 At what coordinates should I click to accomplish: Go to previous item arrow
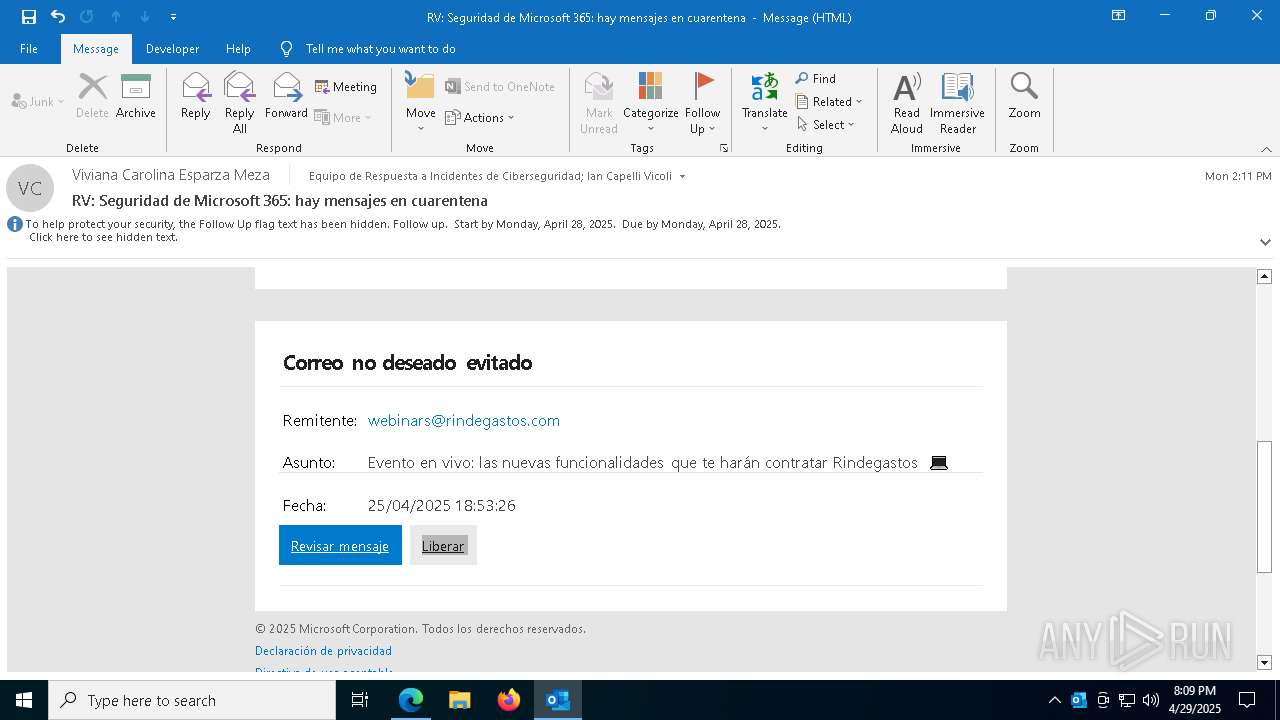click(x=116, y=17)
